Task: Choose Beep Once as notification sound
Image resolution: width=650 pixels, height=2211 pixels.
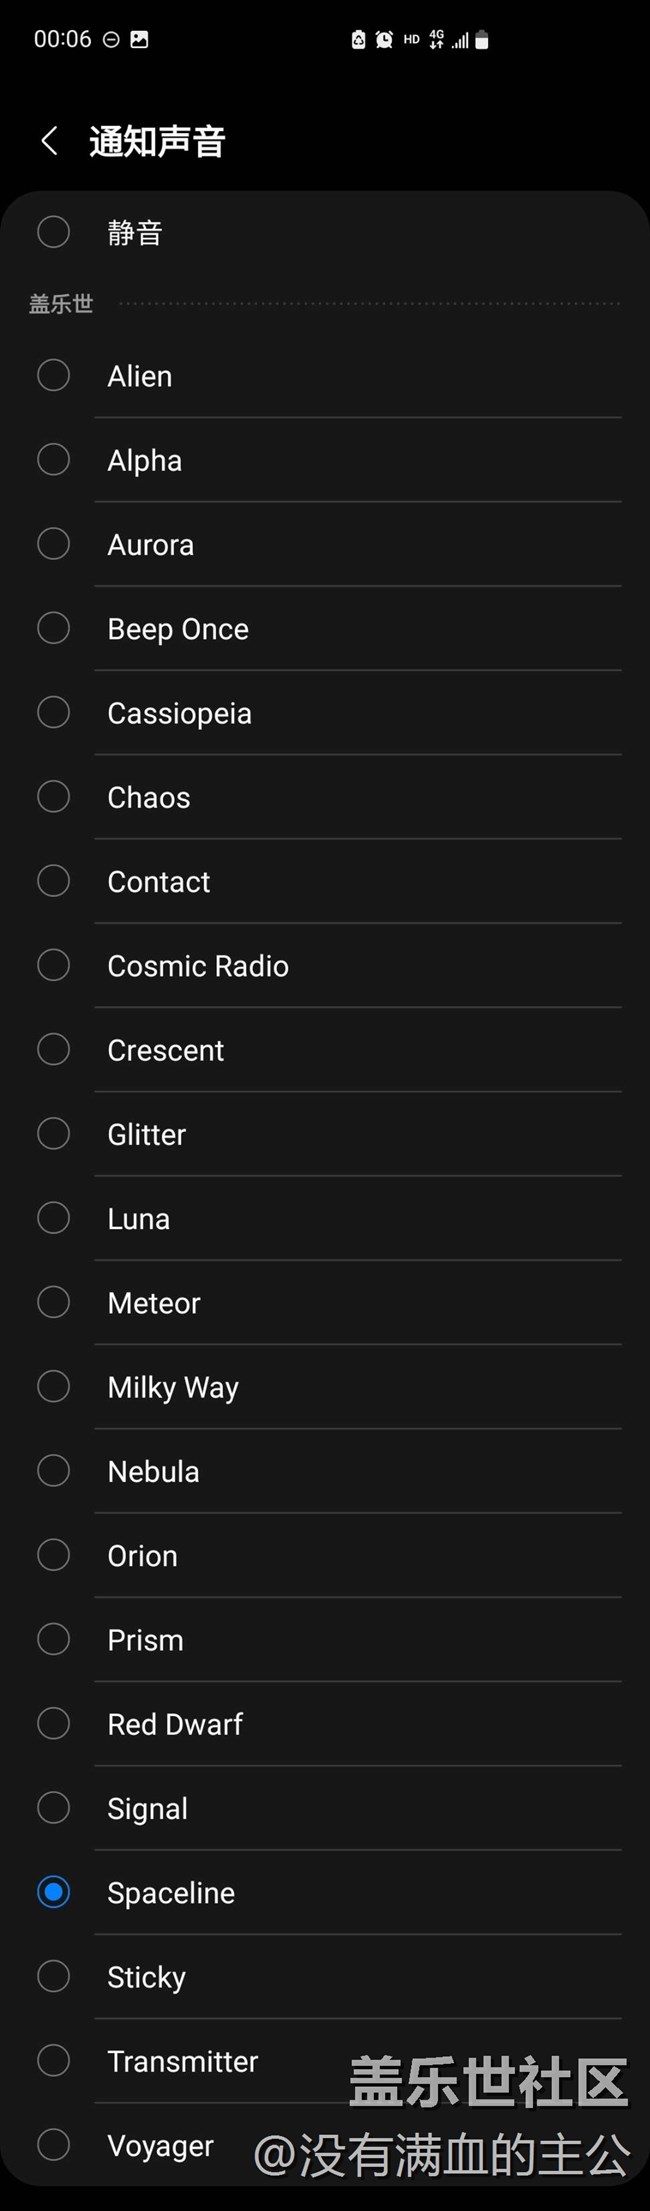Action: pos(178,629)
